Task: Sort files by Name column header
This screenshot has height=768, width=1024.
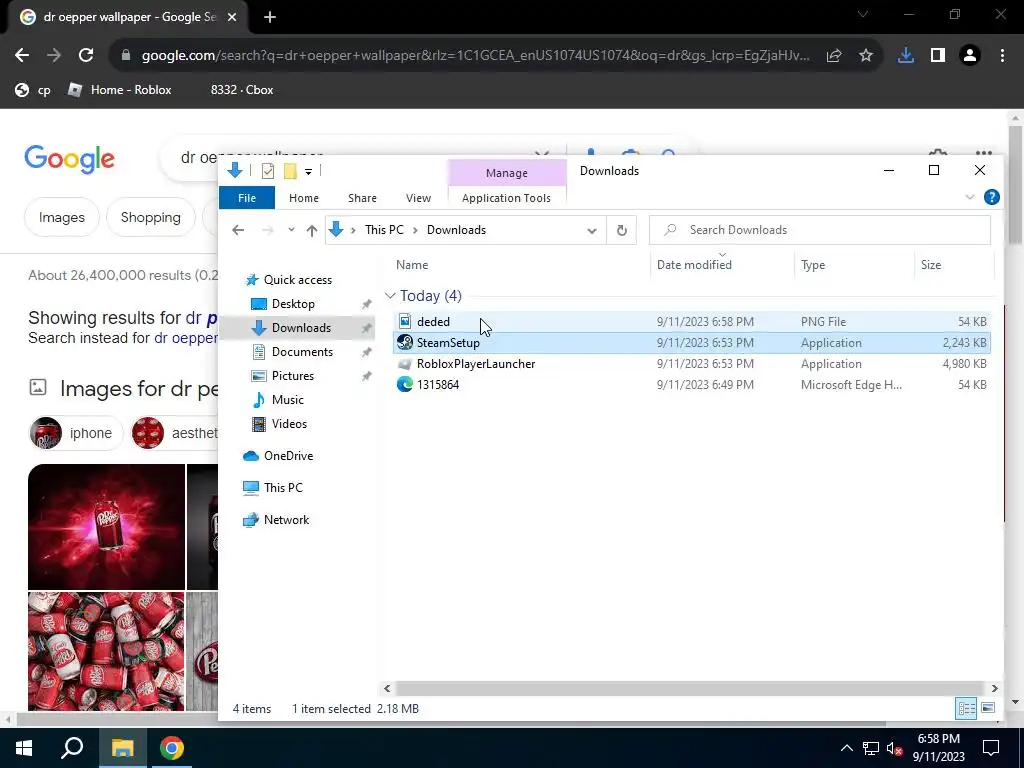Action: point(412,264)
